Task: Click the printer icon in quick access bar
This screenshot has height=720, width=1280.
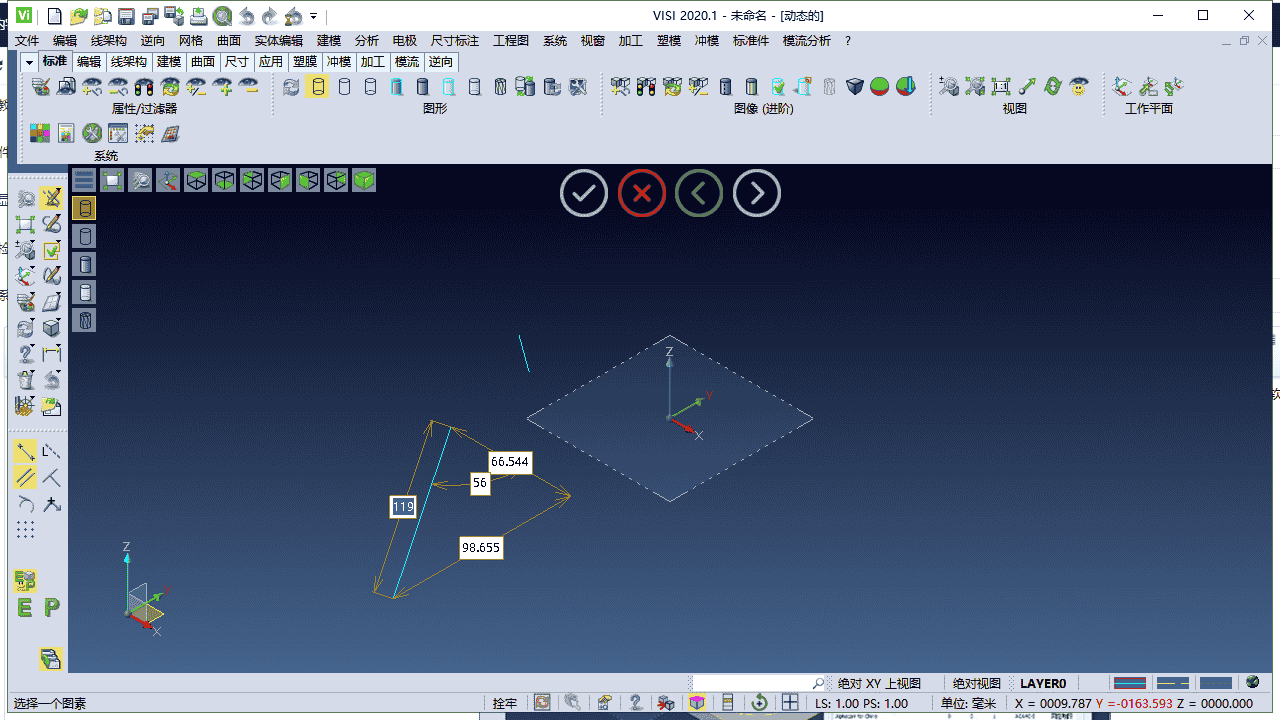Action: click(x=198, y=16)
